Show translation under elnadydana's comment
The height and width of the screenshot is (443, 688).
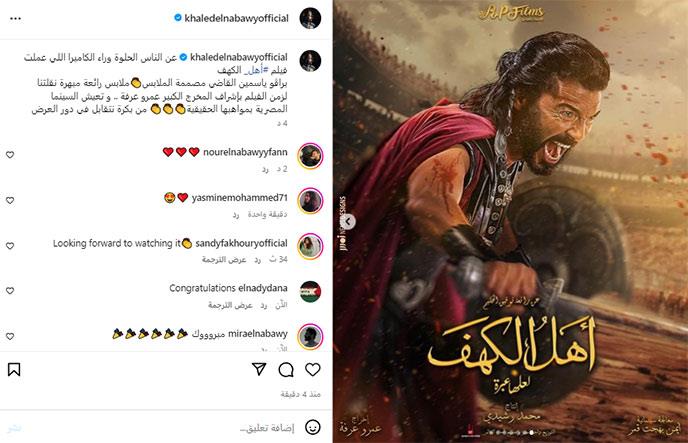230,305
